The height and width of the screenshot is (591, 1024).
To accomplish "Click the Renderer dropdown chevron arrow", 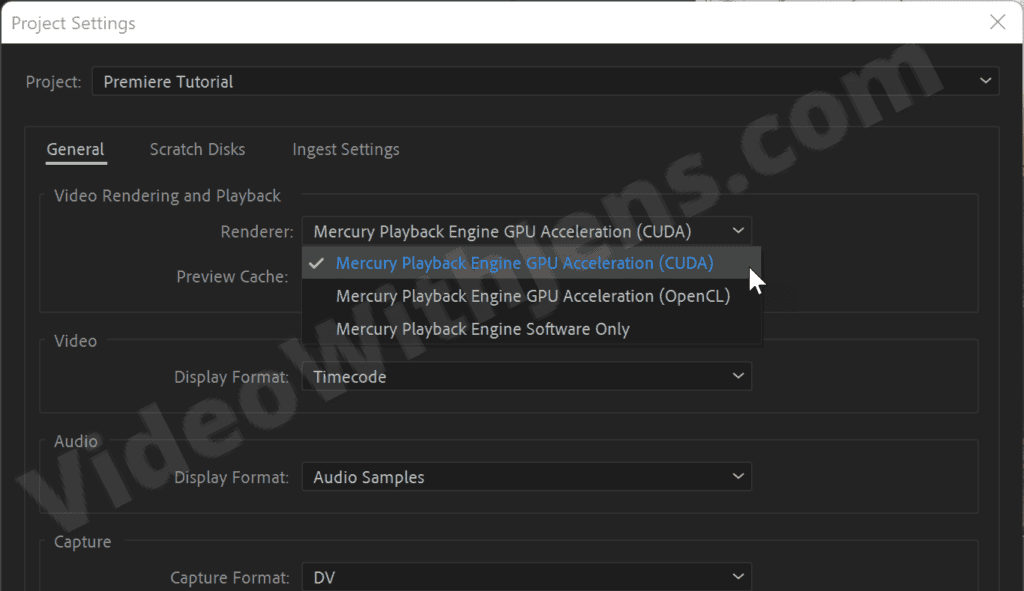I will pos(738,231).
